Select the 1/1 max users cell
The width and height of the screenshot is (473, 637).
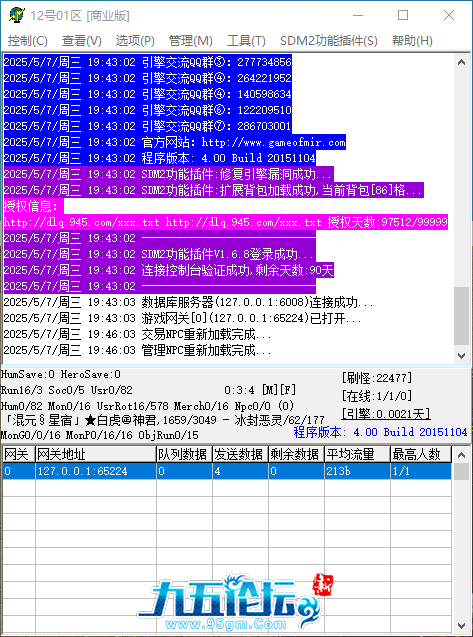coord(421,471)
